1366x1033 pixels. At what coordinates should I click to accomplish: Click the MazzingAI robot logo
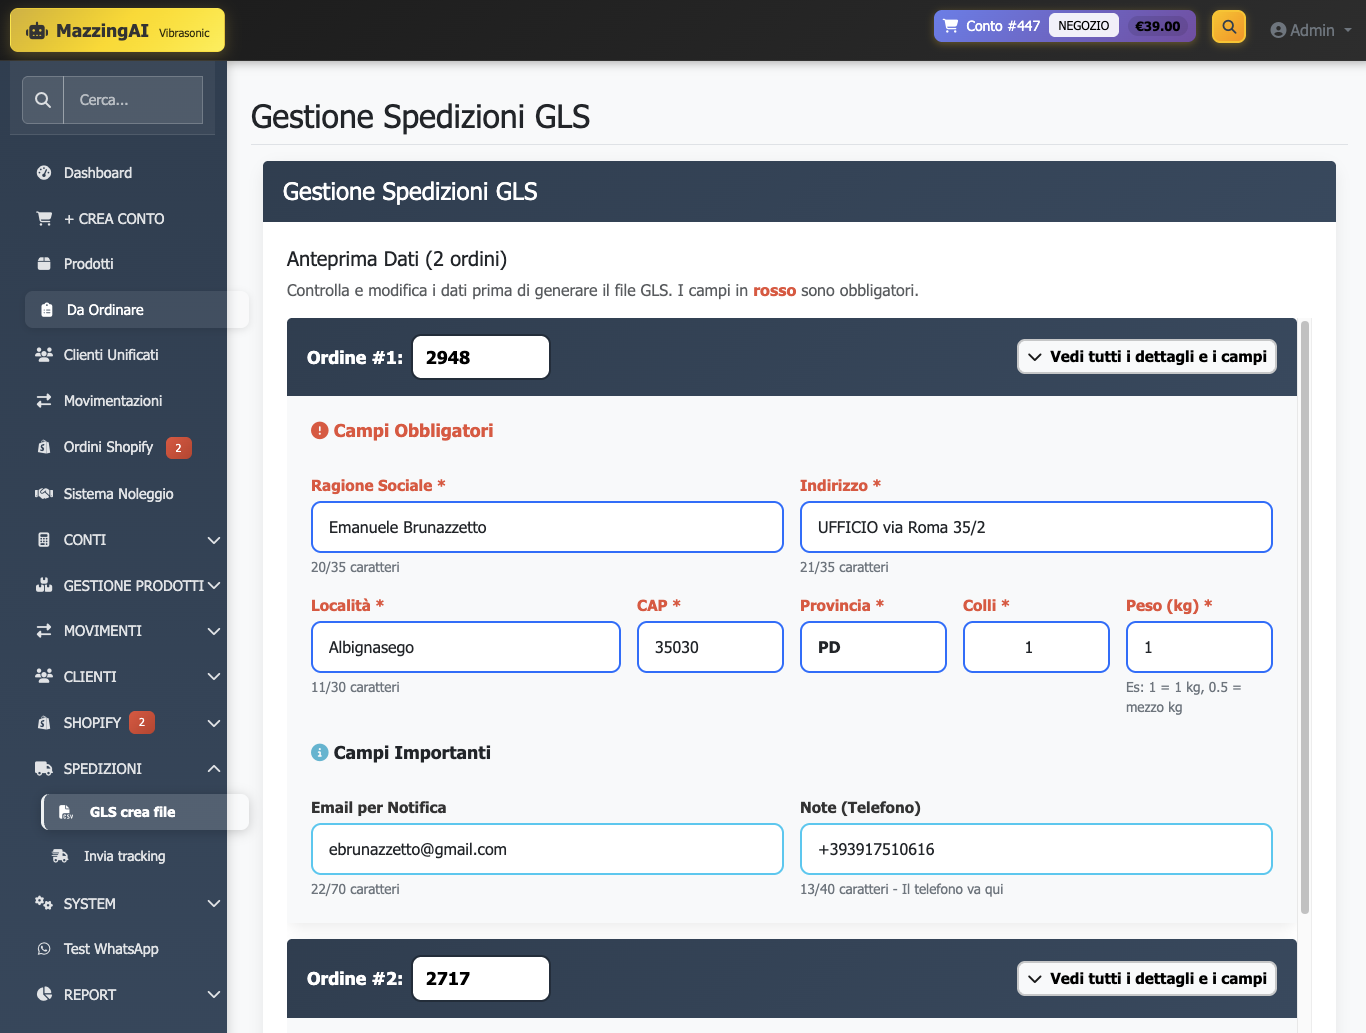[x=37, y=31]
